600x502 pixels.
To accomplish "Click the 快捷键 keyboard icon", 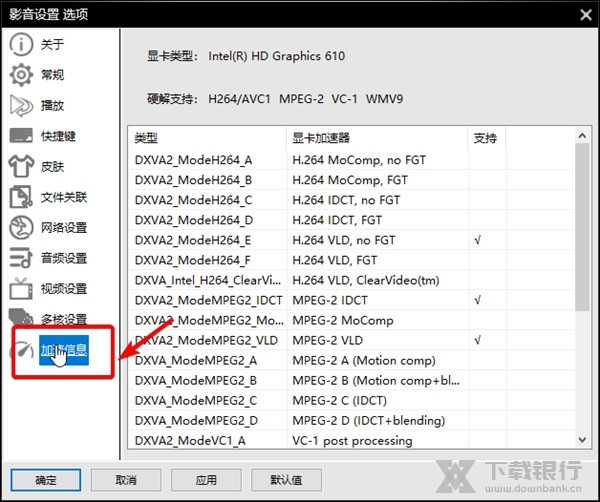I will [21, 136].
